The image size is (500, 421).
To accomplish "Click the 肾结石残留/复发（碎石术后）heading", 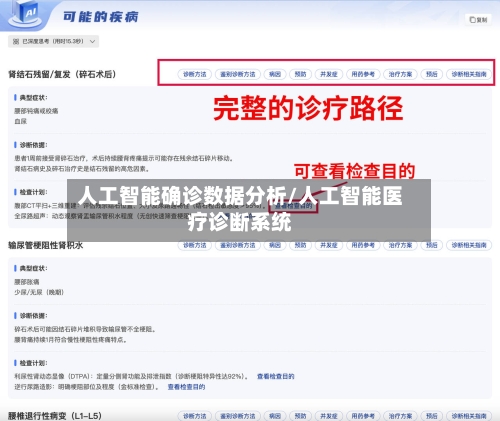I will click(x=62, y=74).
